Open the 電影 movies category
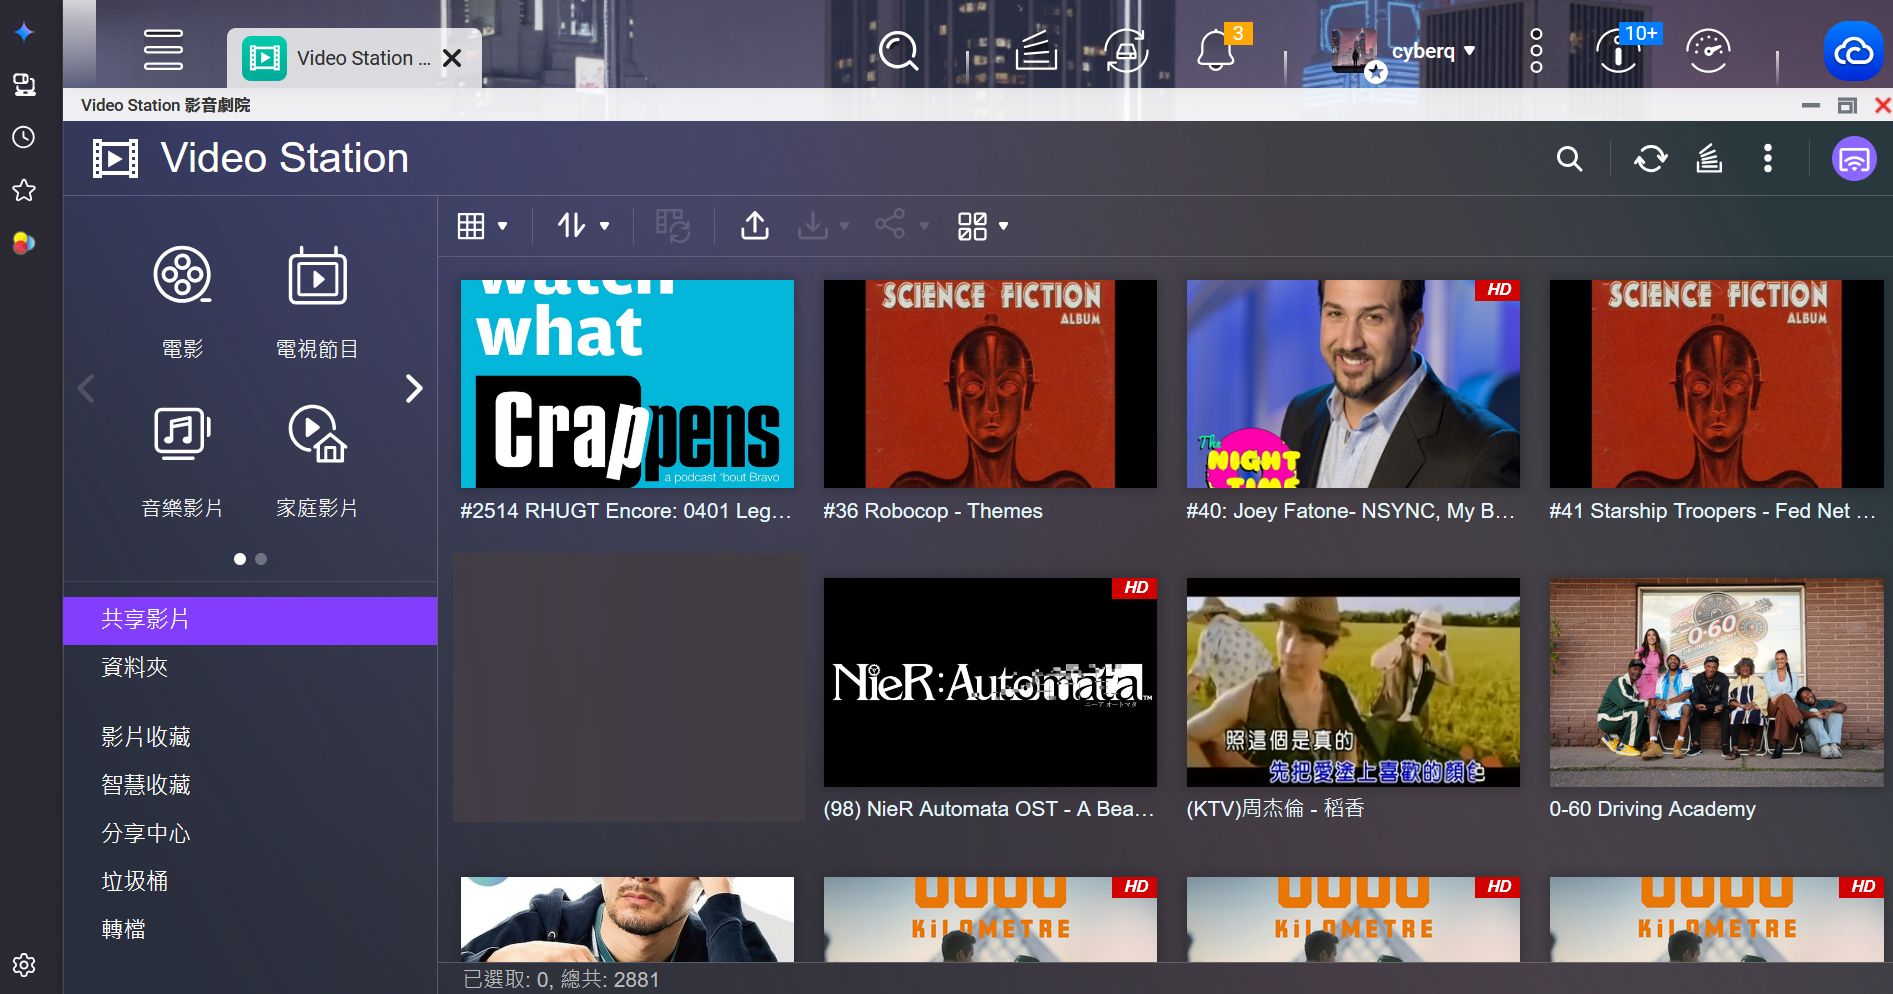 [x=182, y=303]
